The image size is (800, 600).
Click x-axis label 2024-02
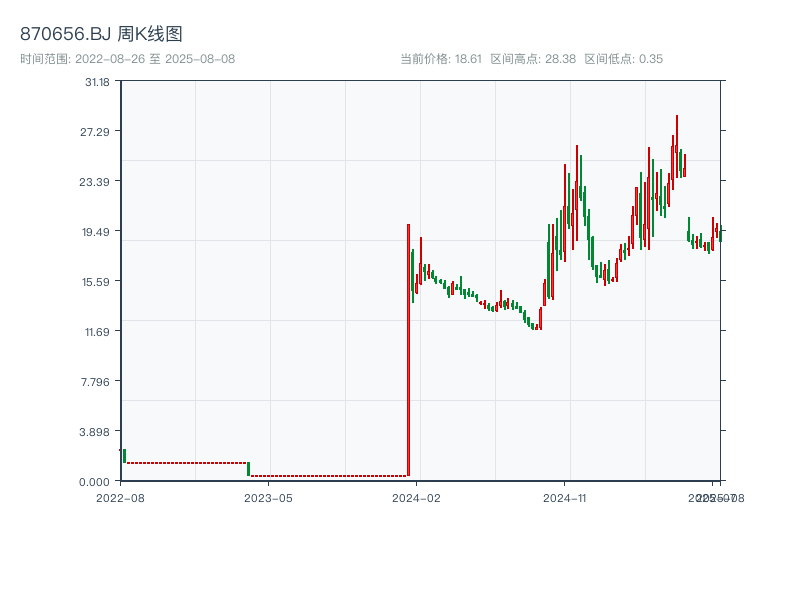click(x=416, y=498)
